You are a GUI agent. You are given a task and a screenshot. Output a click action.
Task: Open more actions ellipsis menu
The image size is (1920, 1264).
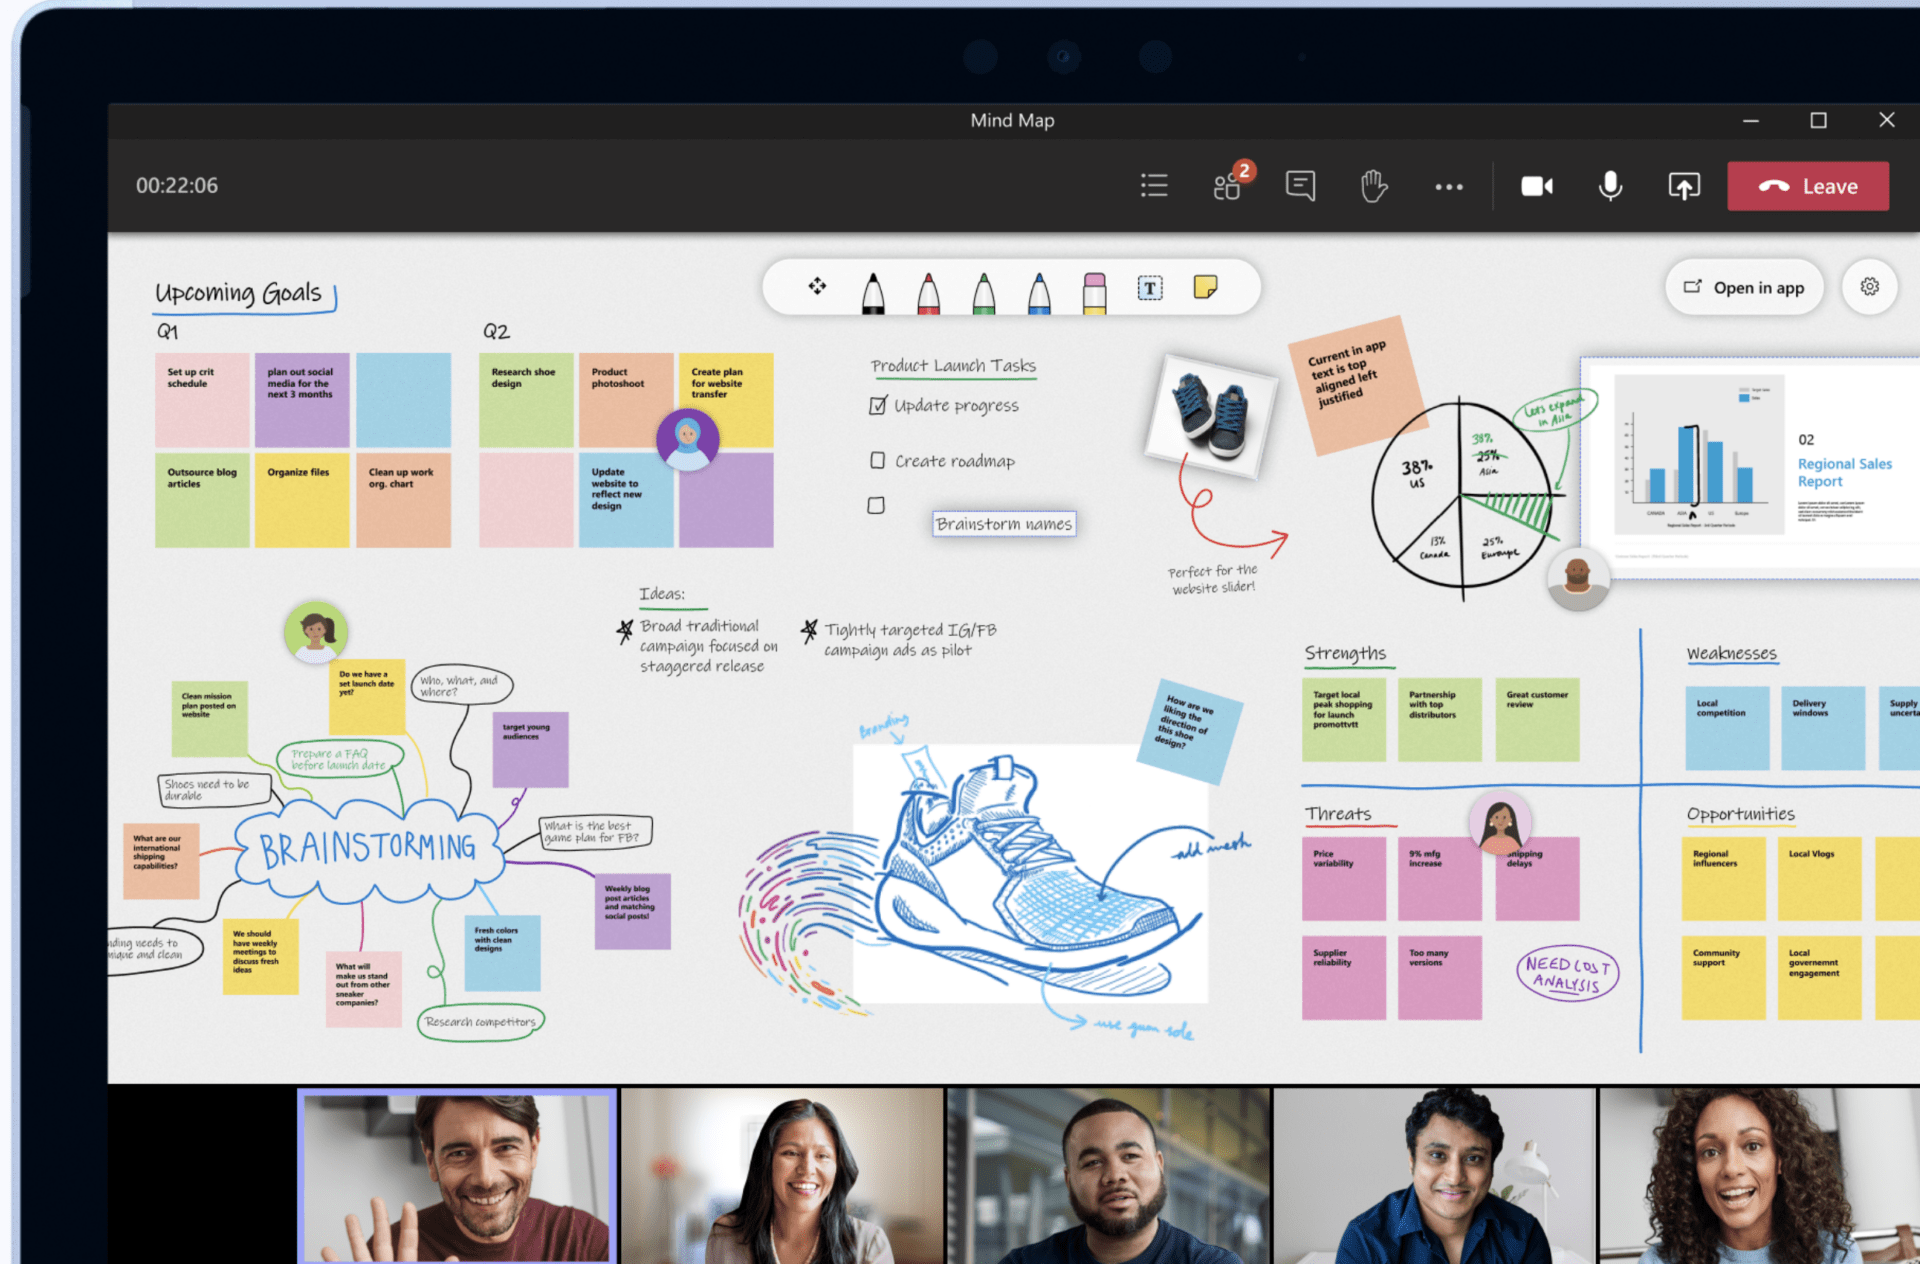tap(1448, 186)
